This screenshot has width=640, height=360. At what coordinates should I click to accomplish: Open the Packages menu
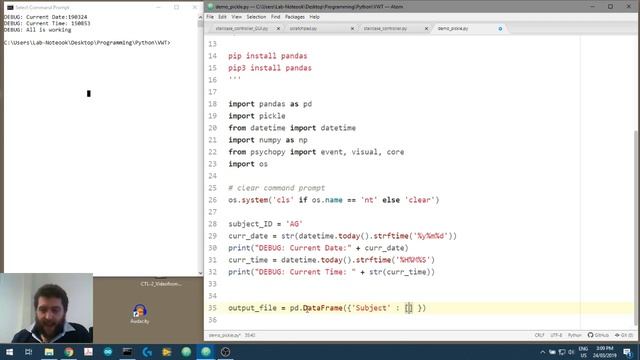pos(295,17)
